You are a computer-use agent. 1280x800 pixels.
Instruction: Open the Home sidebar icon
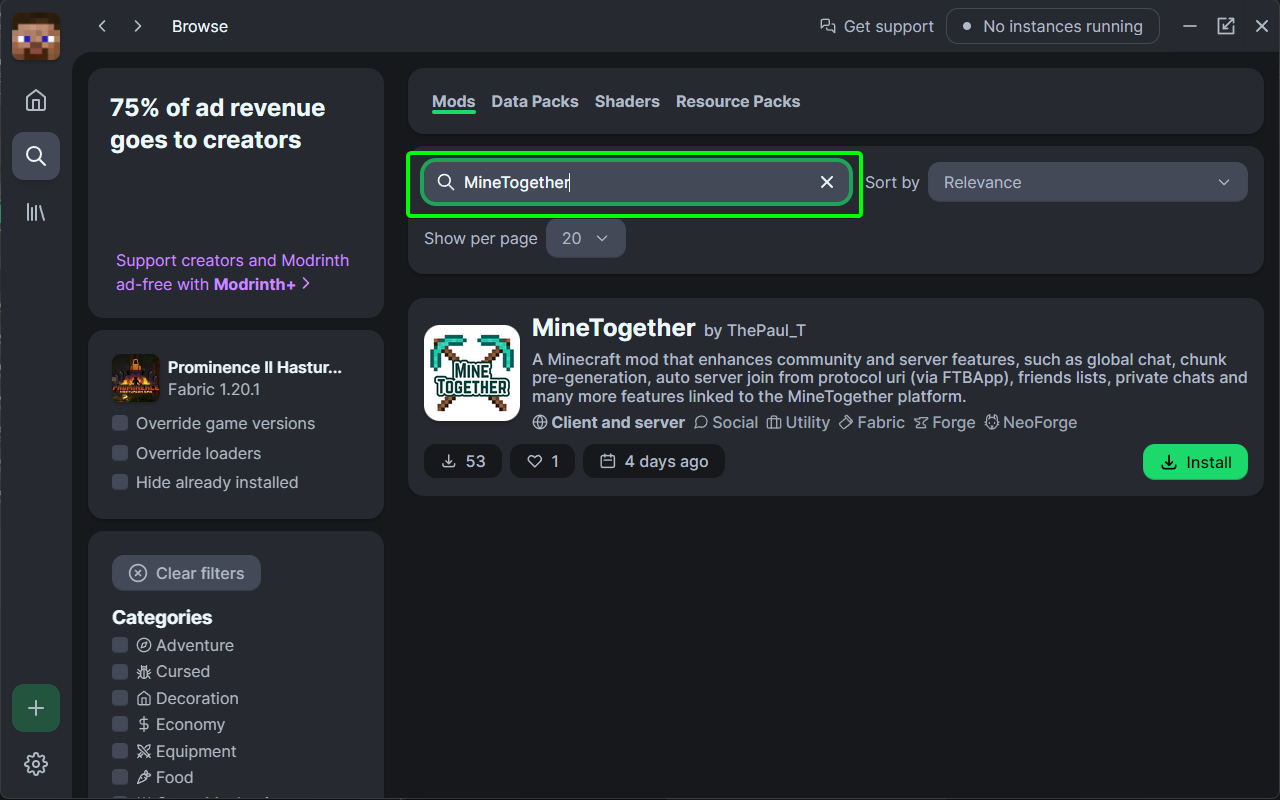(36, 100)
